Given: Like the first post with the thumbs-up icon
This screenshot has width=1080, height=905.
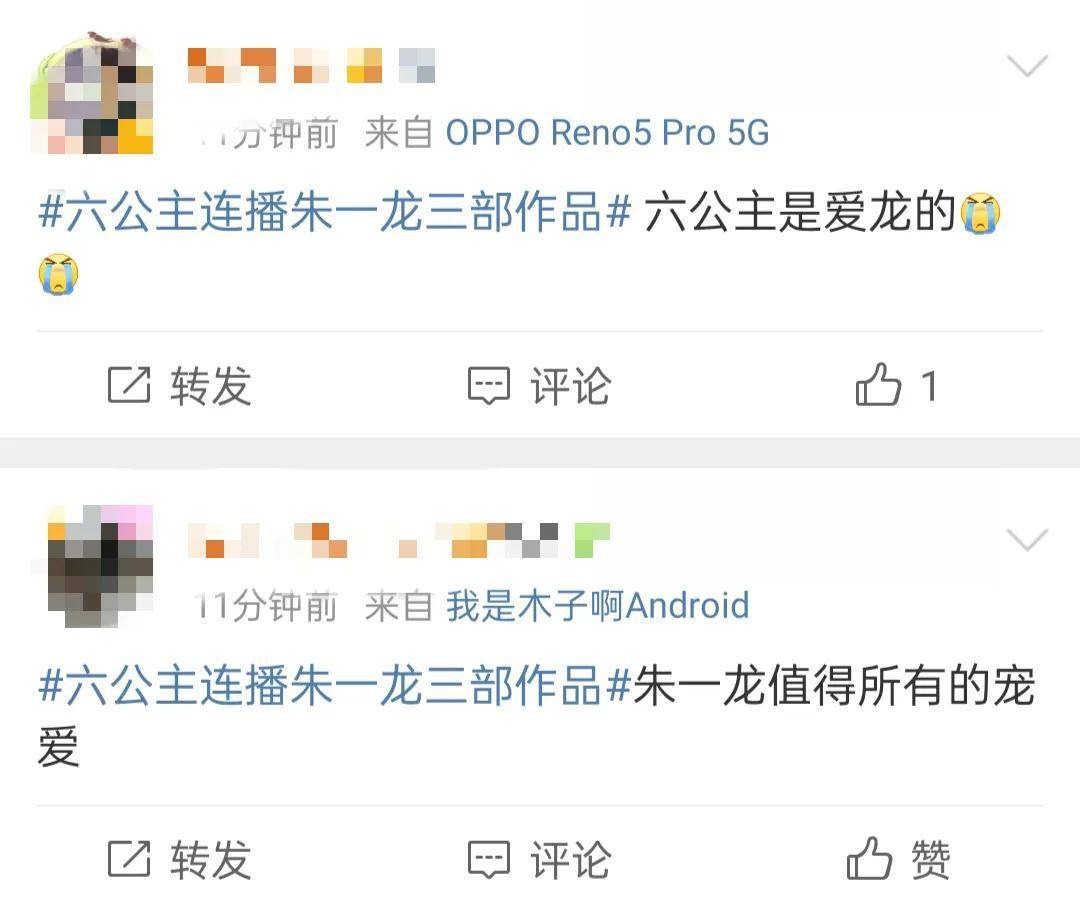Looking at the screenshot, I should [878, 384].
